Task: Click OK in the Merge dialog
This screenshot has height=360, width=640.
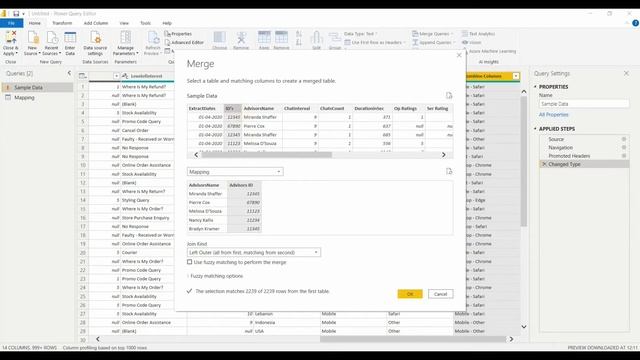Action: click(x=410, y=294)
